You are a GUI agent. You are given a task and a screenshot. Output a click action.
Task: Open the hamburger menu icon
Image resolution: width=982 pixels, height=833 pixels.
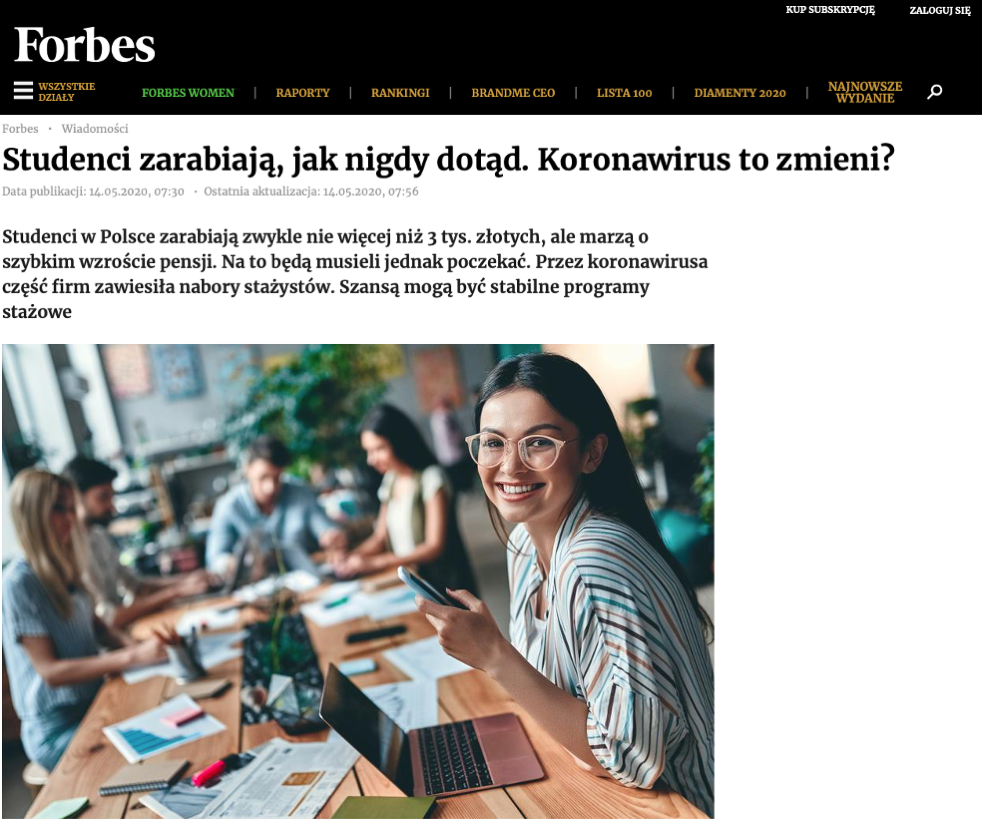pos(23,91)
